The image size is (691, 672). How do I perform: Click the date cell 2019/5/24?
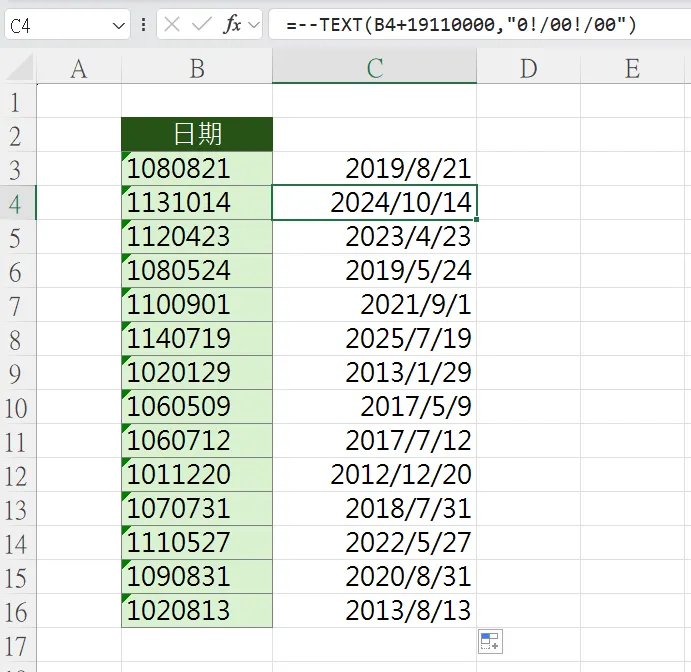coord(375,271)
